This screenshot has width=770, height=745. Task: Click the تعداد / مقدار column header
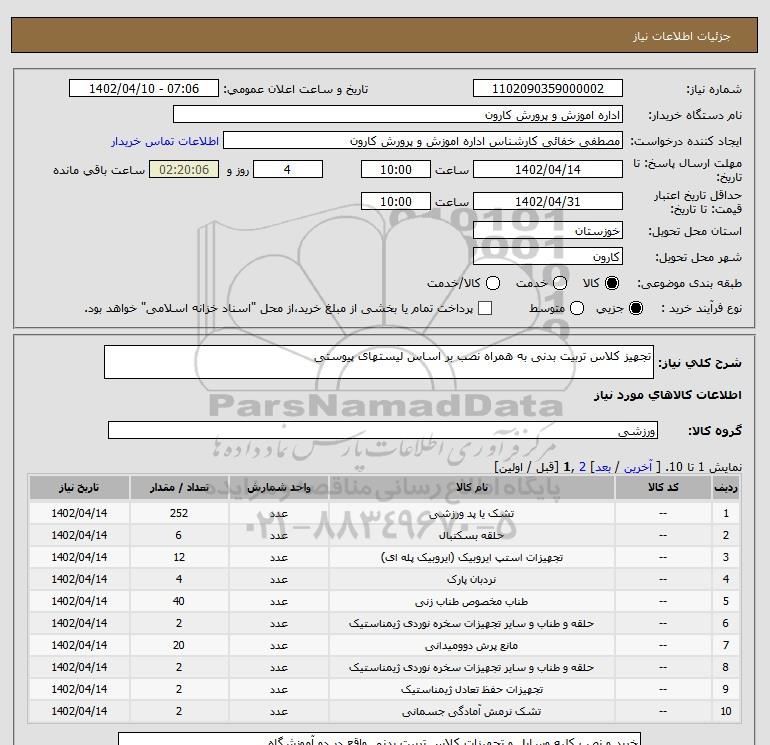pyautogui.click(x=179, y=487)
